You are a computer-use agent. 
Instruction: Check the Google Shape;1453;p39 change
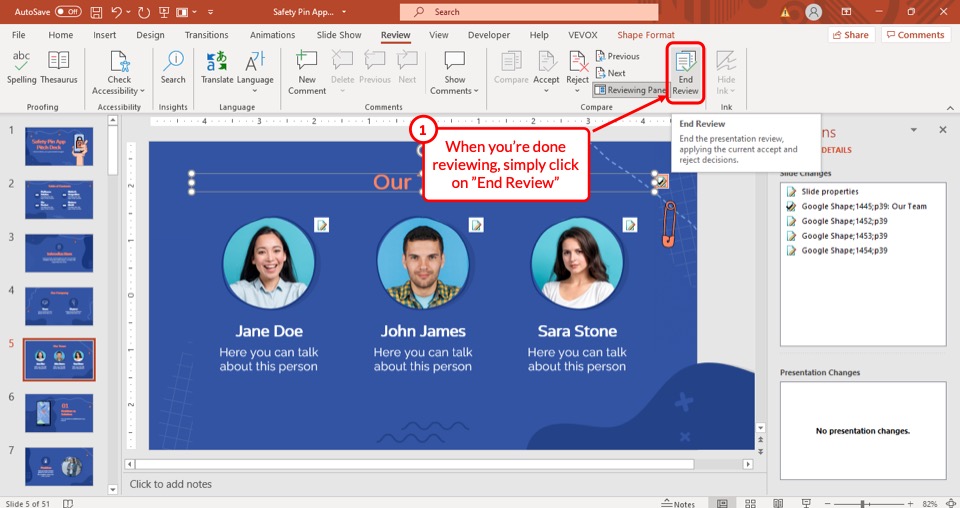(x=791, y=236)
